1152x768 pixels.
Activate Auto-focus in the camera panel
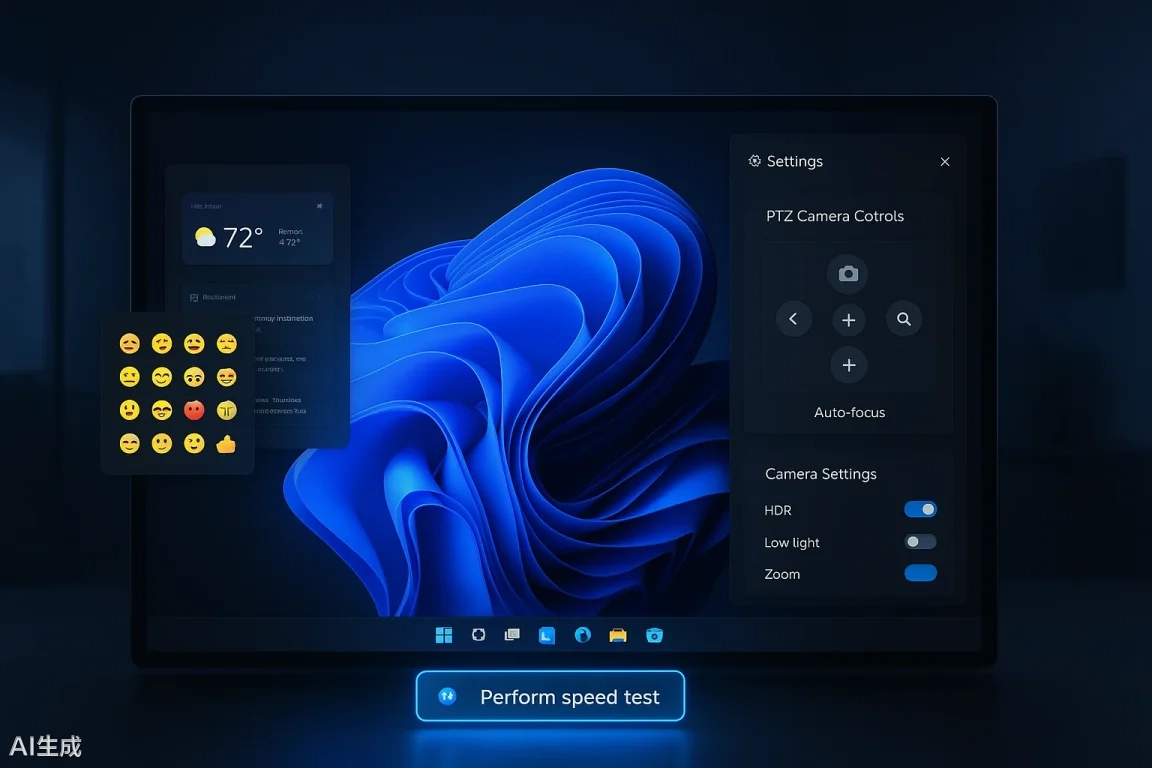click(849, 411)
